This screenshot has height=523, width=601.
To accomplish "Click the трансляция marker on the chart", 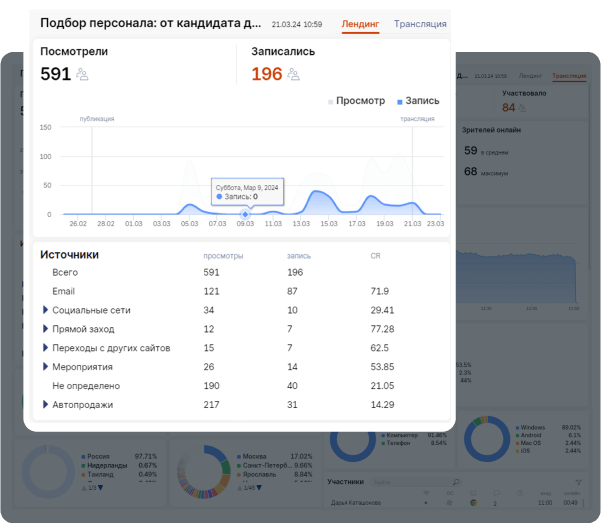I will point(417,119).
